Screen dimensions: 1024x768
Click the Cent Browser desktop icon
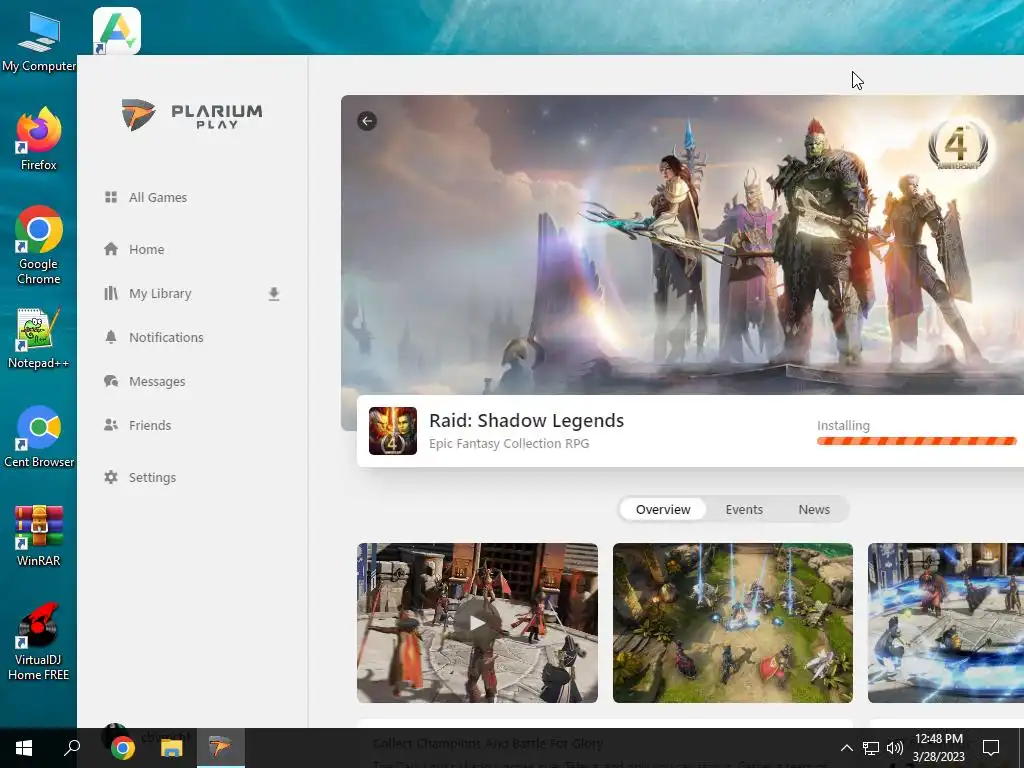coord(39,436)
